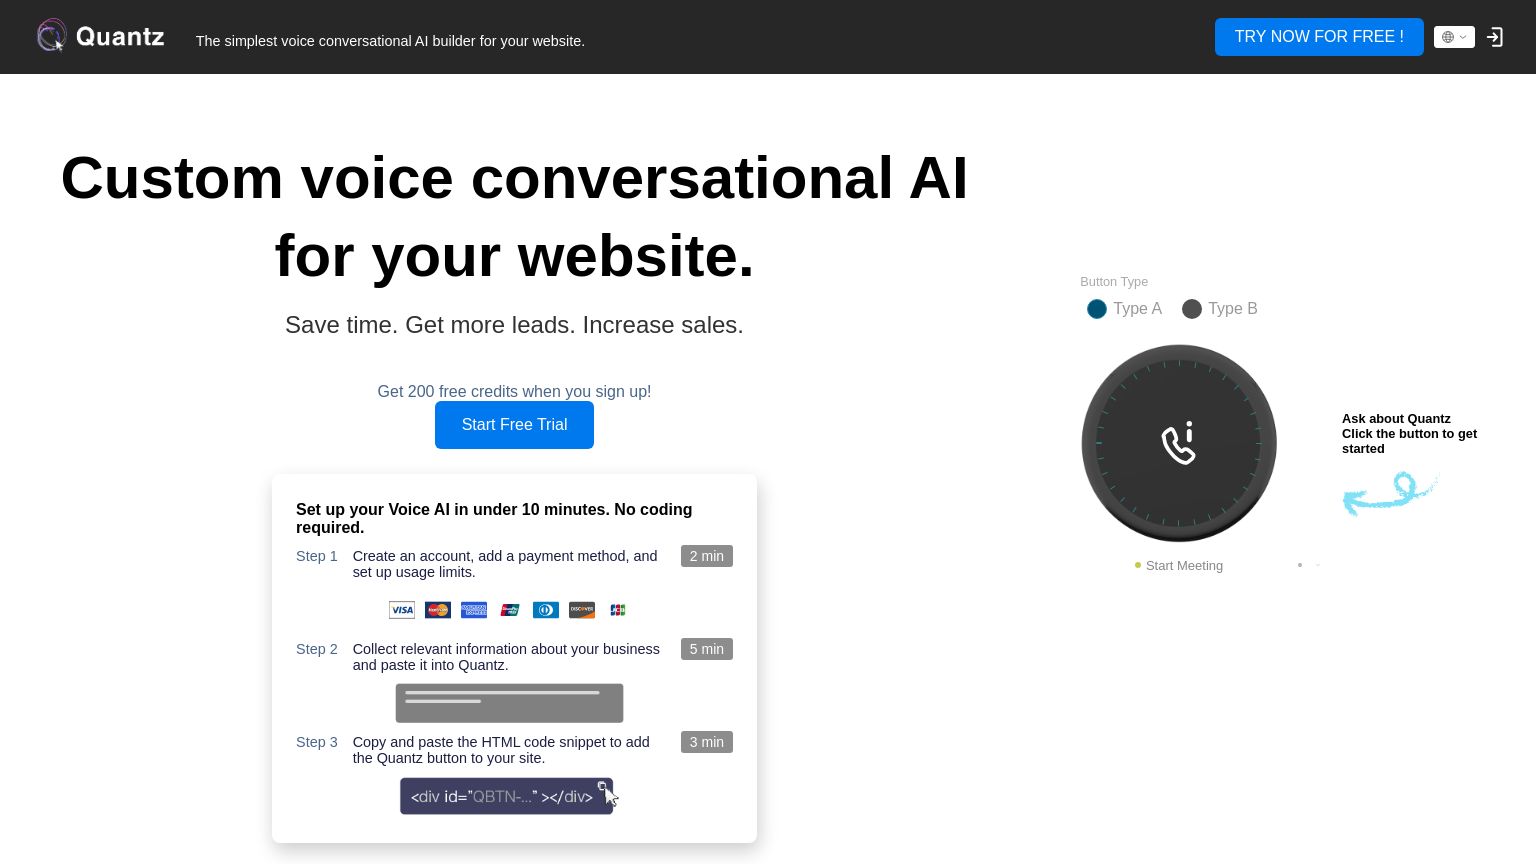1536x864 pixels.
Task: Open the language globe dropdown
Action: click(1454, 37)
